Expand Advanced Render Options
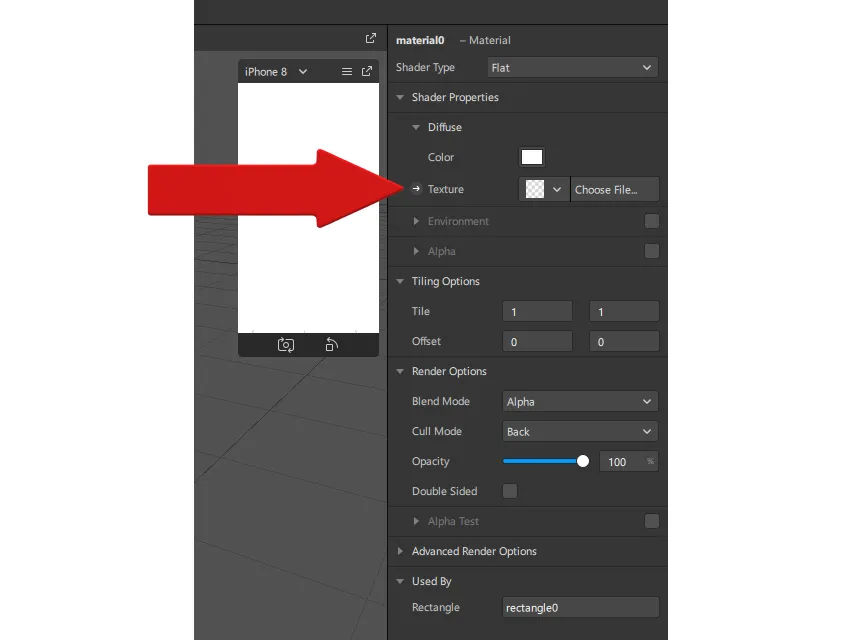This screenshot has width=862, height=640. click(400, 551)
